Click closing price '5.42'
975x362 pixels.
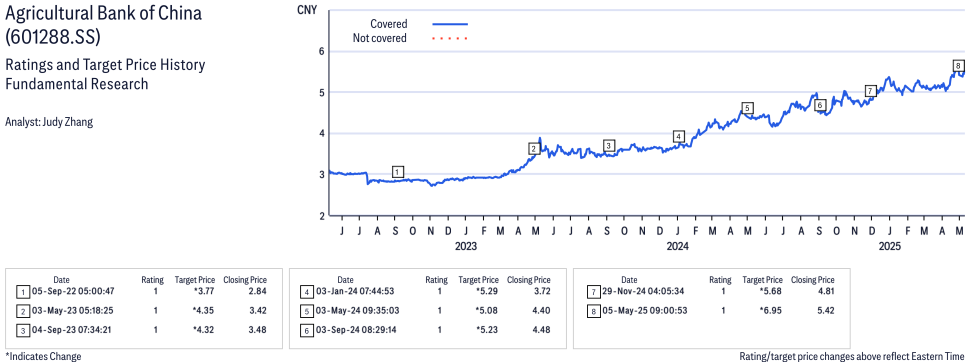click(825, 310)
